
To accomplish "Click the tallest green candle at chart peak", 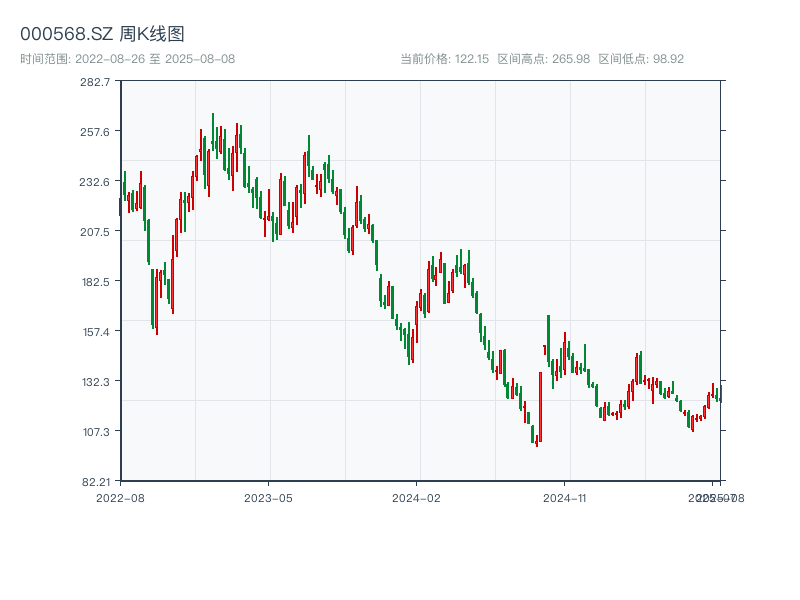I will click(x=213, y=132).
